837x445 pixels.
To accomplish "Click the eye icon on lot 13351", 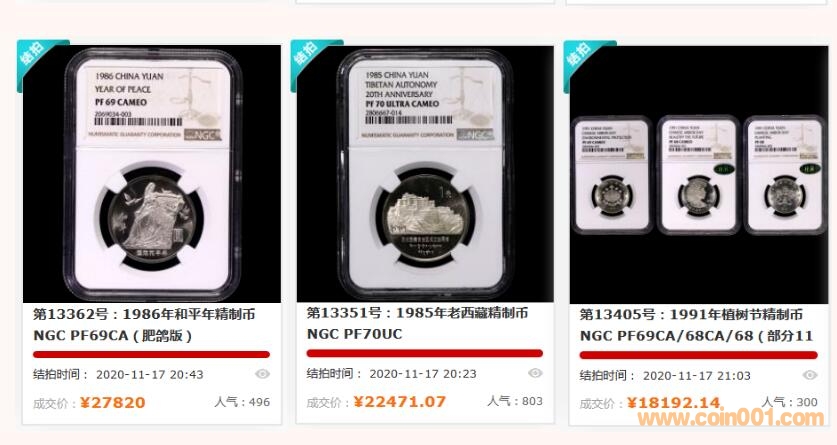I will (535, 373).
